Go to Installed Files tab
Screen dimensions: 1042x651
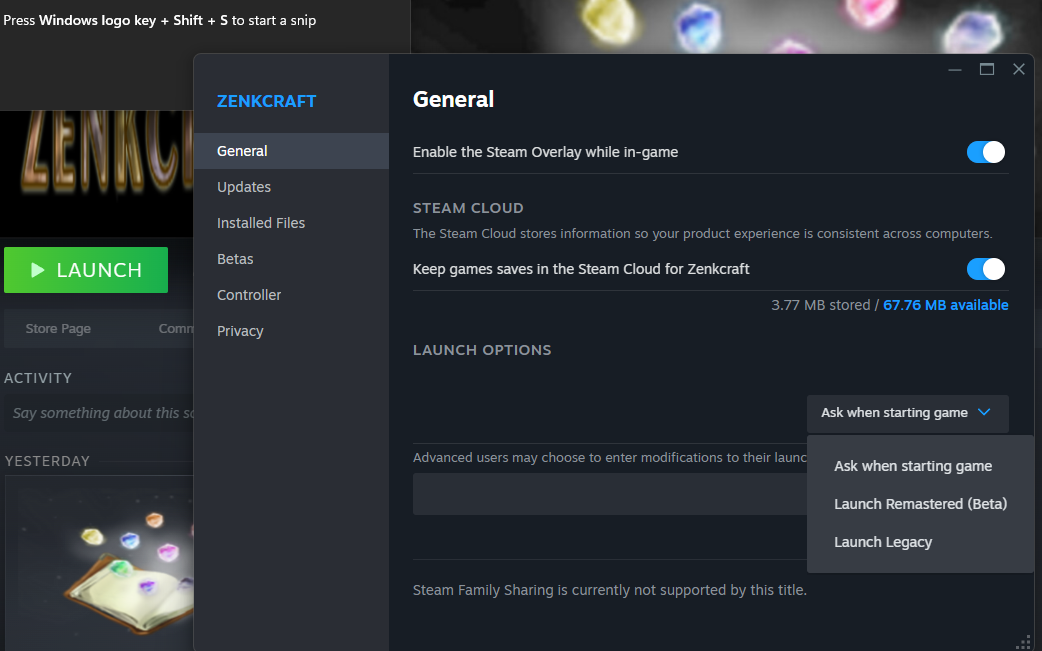coord(291,223)
